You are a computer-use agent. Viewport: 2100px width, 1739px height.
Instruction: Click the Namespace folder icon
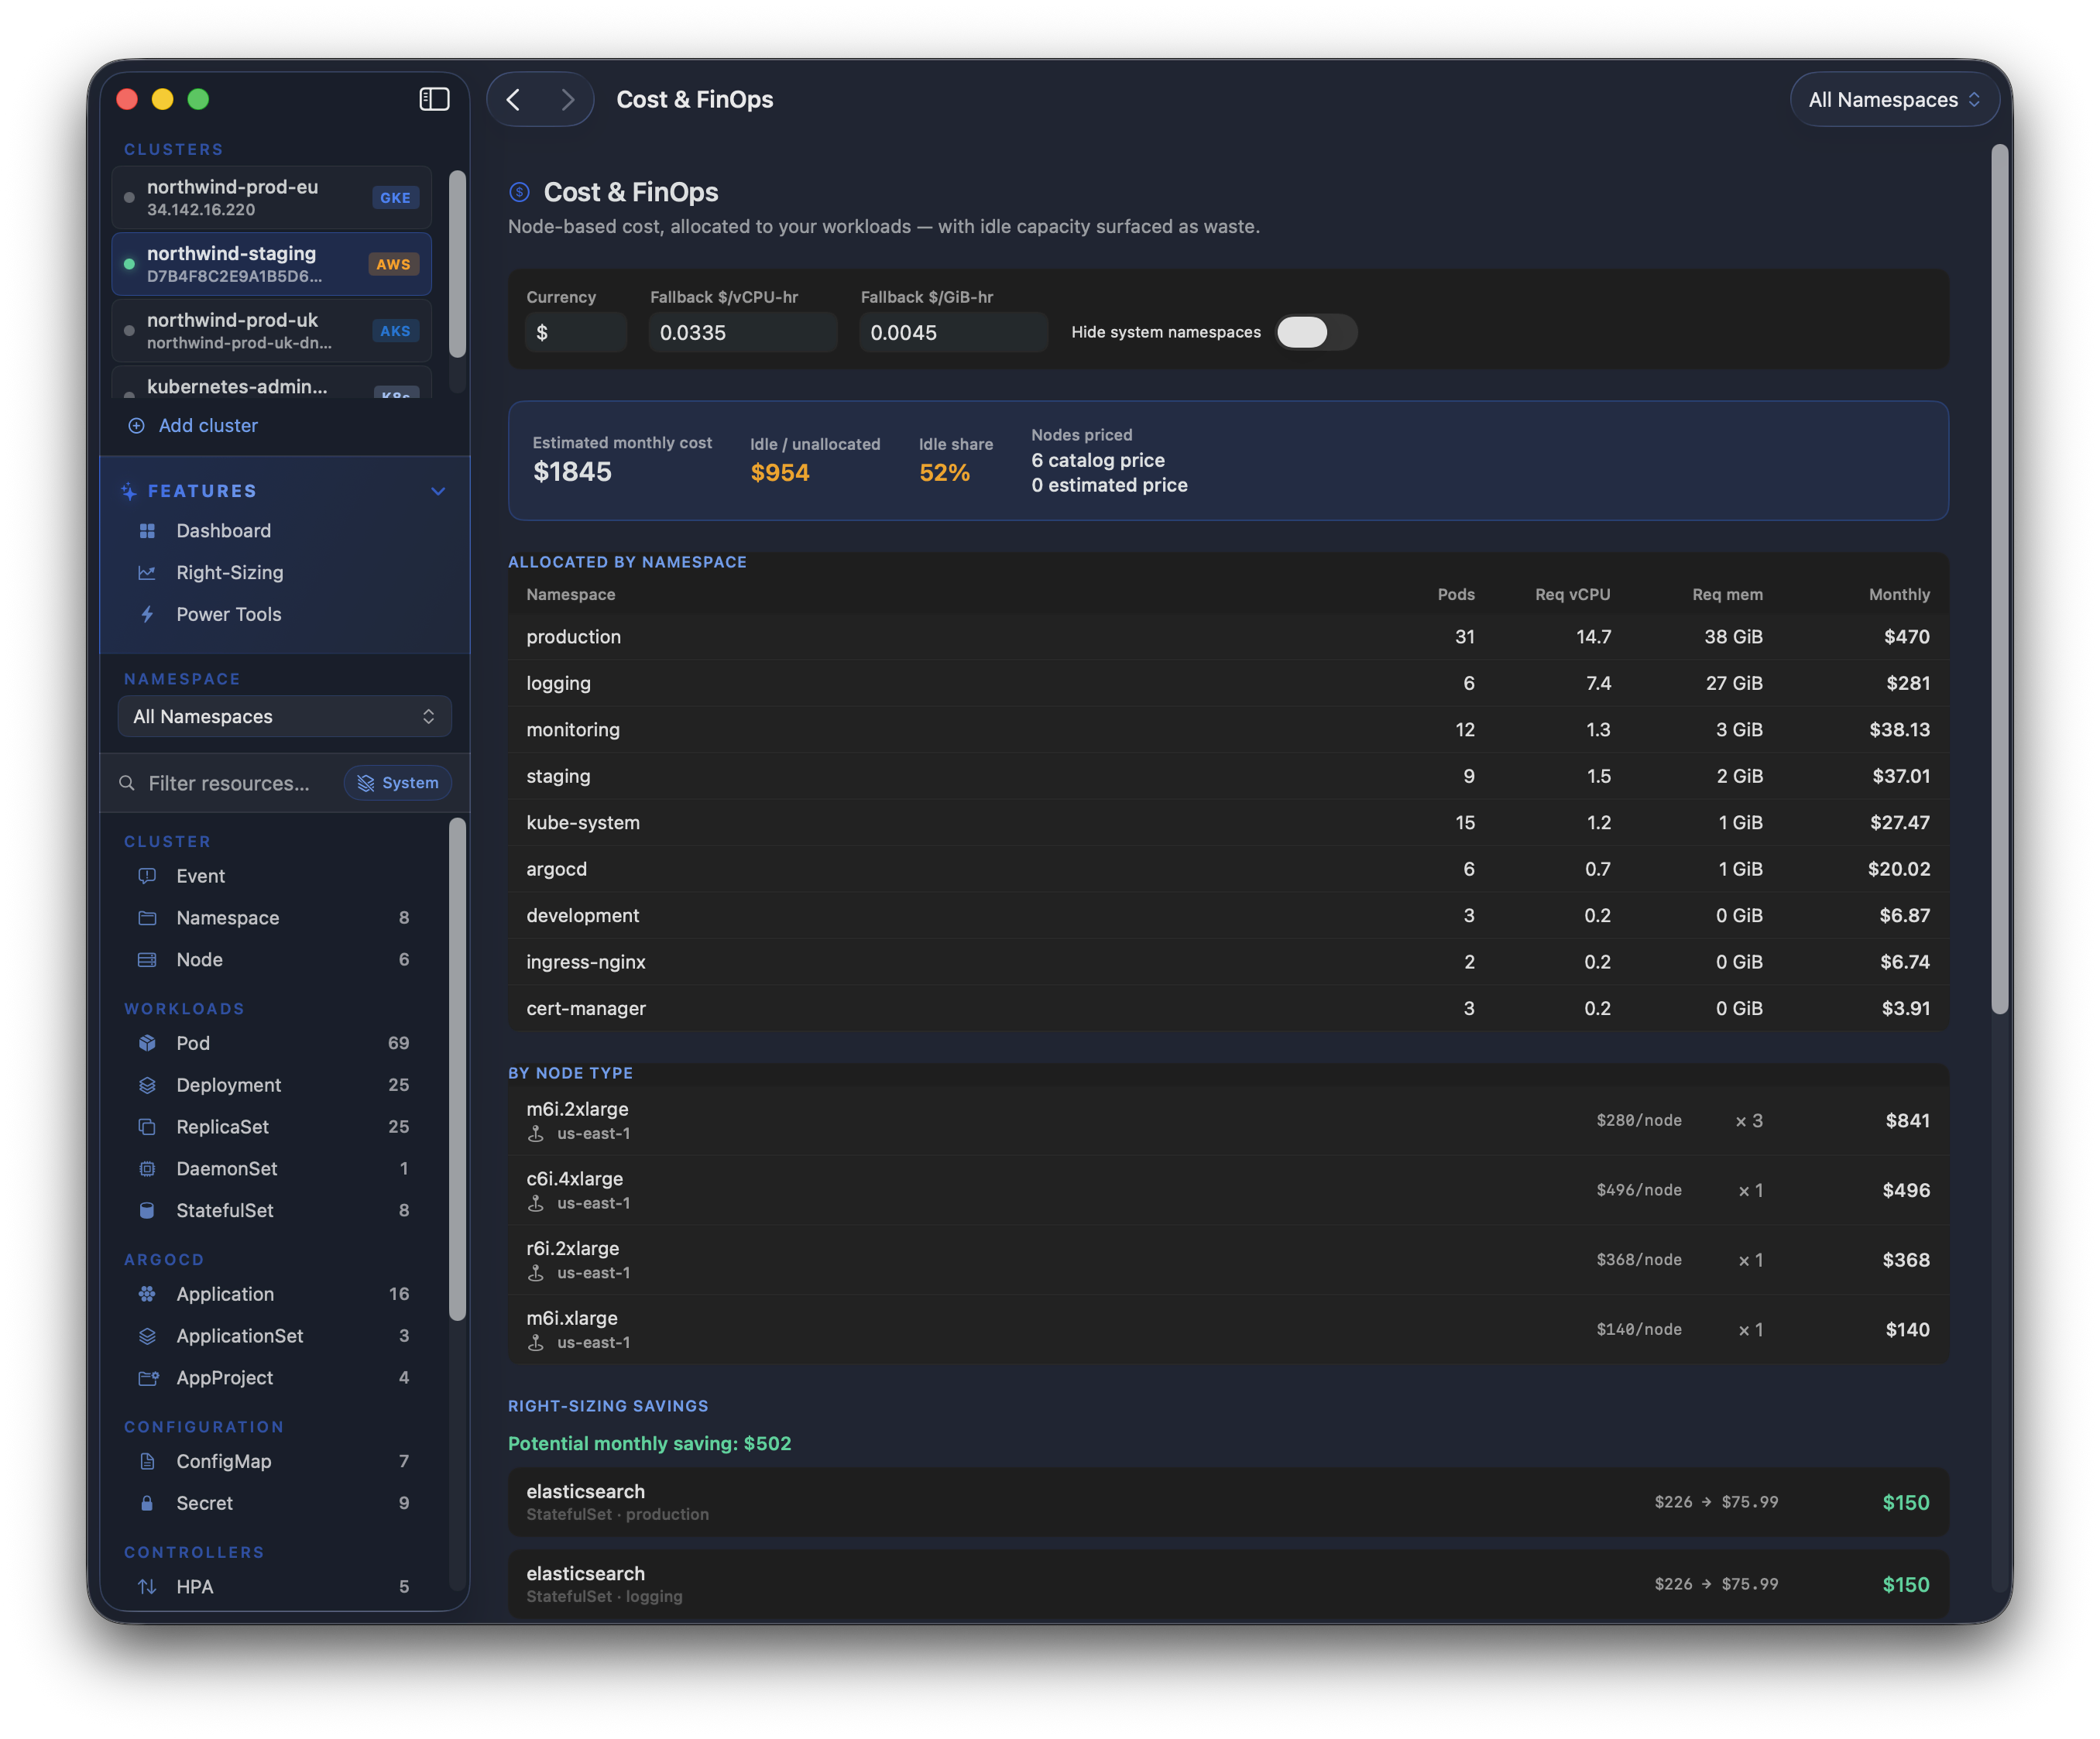coord(147,918)
